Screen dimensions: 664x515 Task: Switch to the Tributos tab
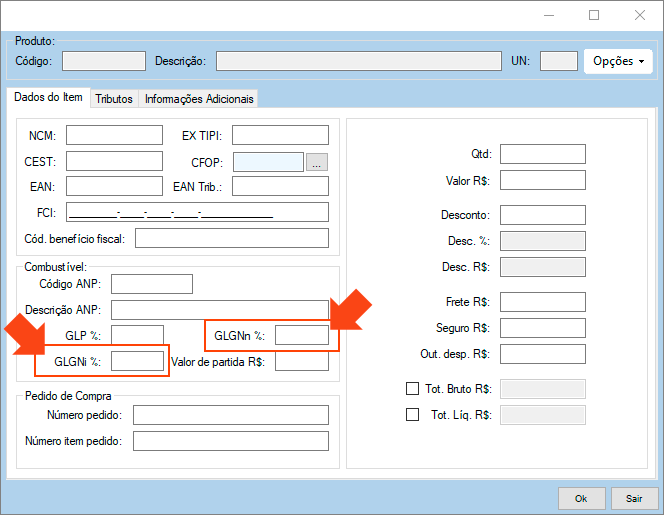coord(114,99)
